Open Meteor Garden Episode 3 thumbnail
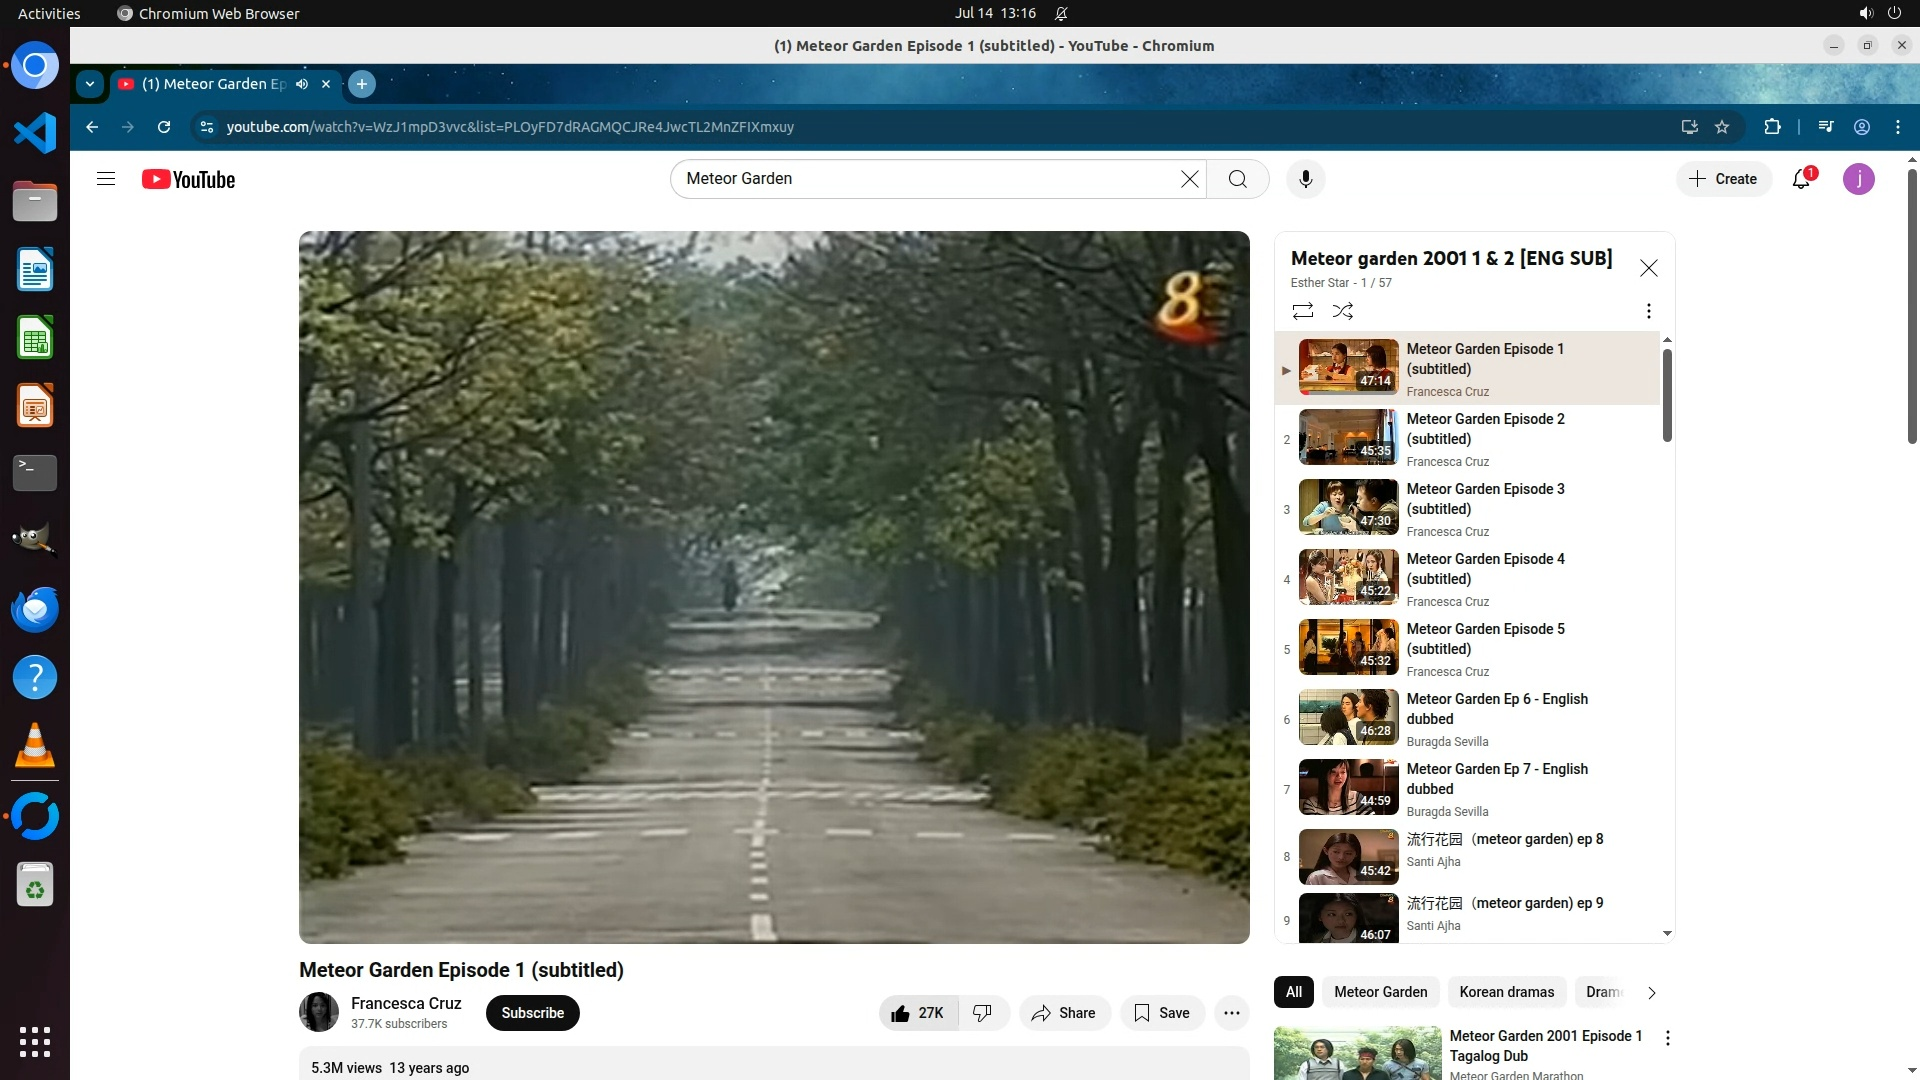The width and height of the screenshot is (1920, 1080). pos(1348,507)
